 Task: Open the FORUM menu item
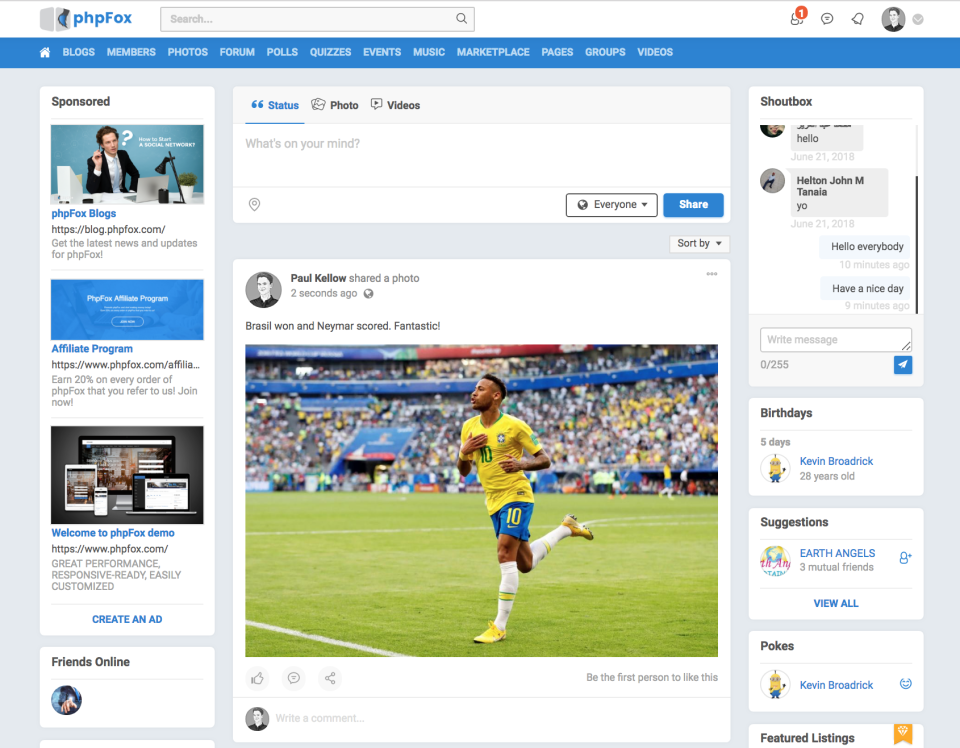click(237, 52)
